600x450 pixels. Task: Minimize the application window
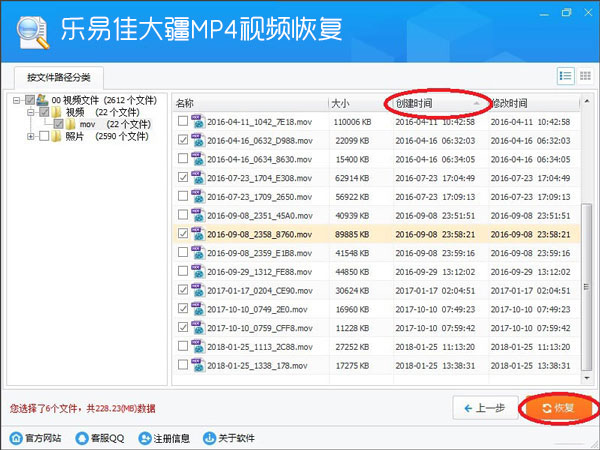[544, 14]
